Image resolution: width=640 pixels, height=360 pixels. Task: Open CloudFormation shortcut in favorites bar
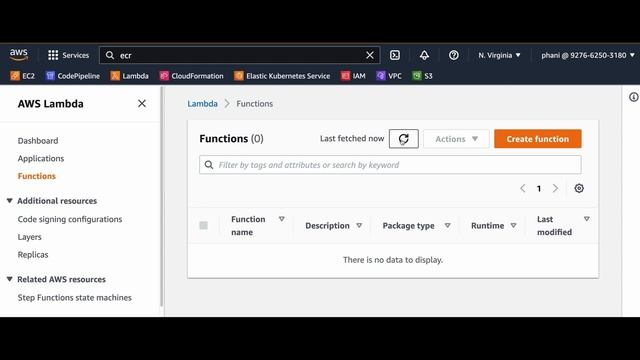tap(191, 76)
